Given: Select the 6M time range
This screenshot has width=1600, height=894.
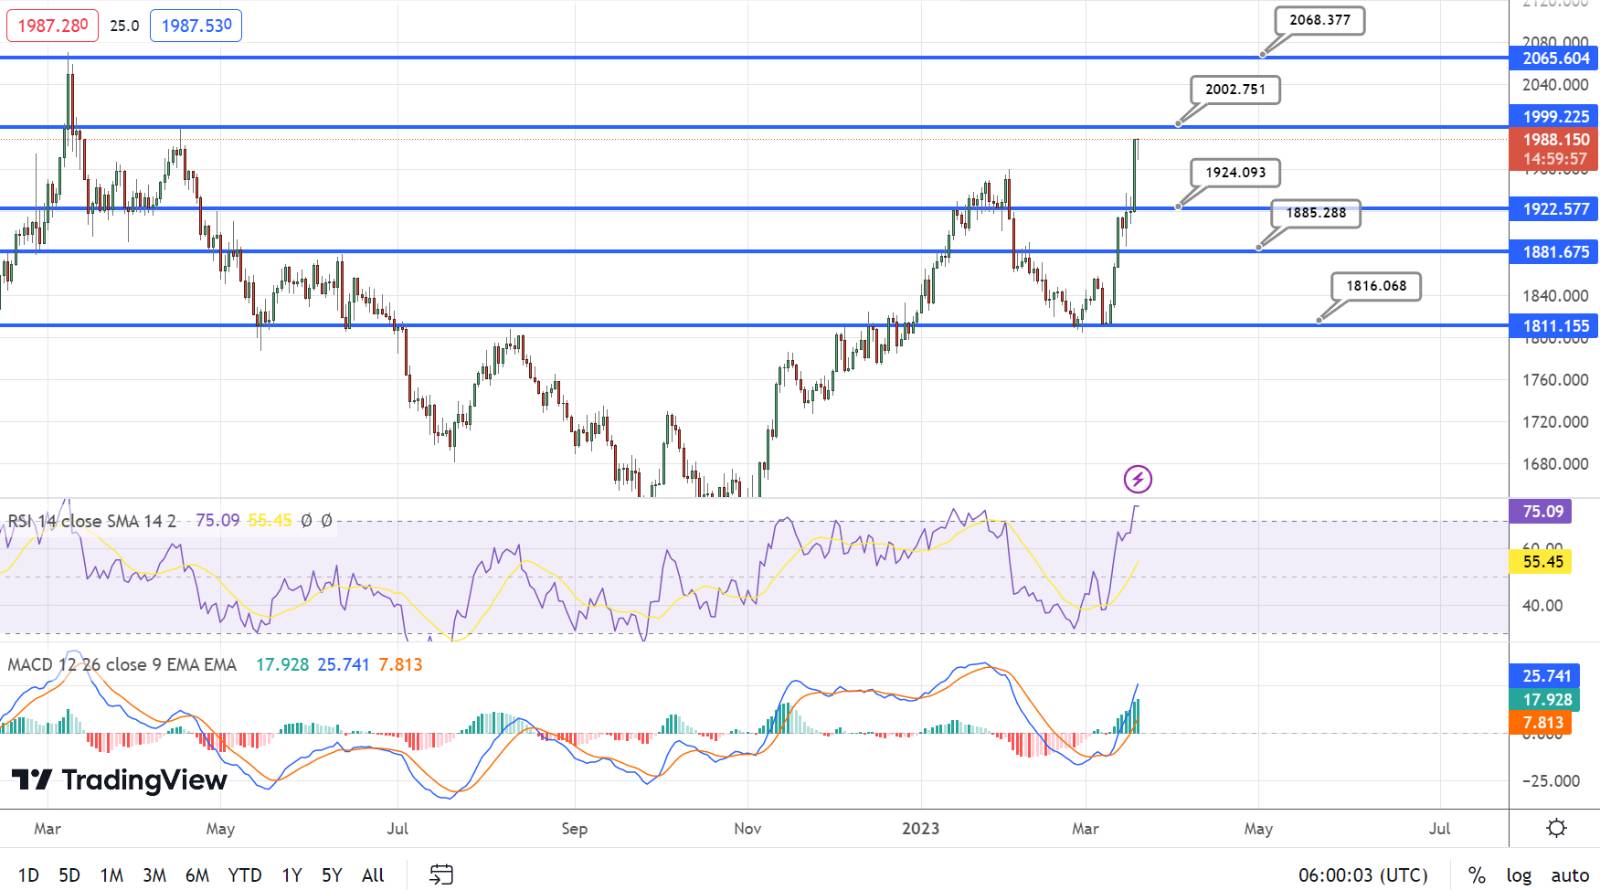Looking at the screenshot, I should (197, 875).
